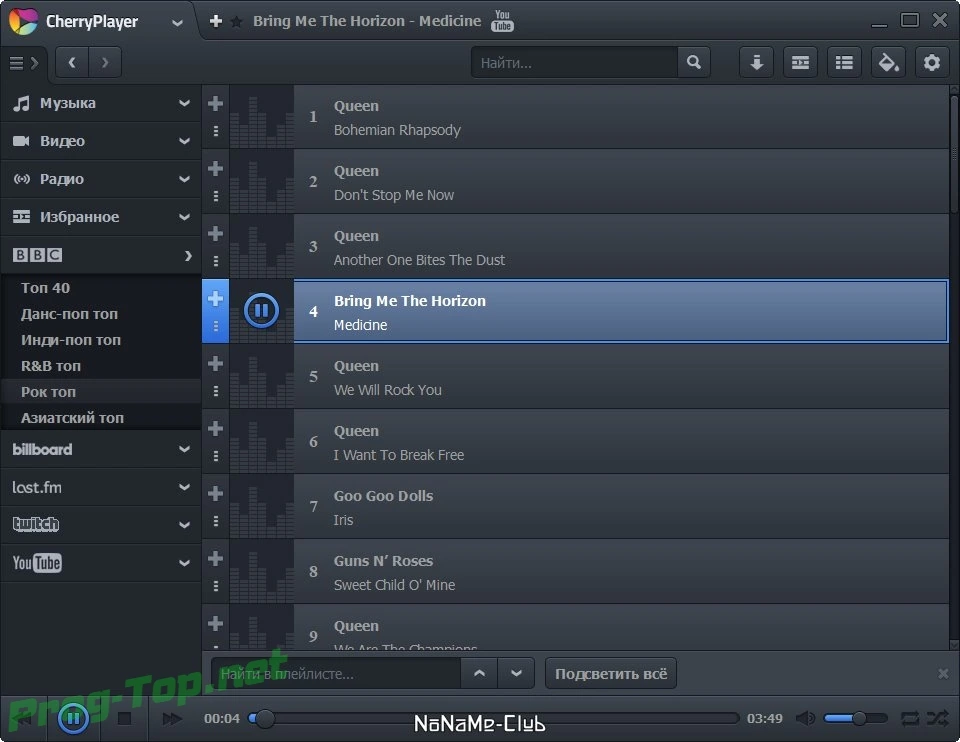Open thumbnail of Goo Goo Dolls Iris

261,506
